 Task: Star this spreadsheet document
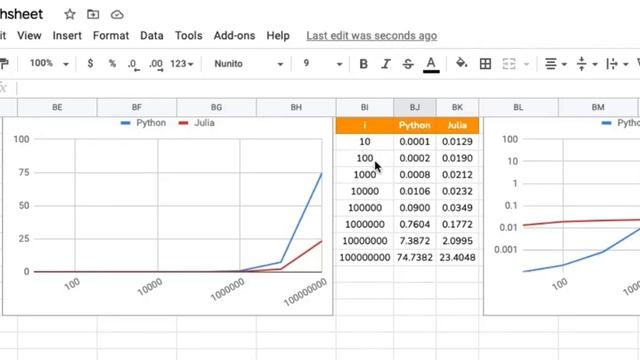click(x=70, y=14)
